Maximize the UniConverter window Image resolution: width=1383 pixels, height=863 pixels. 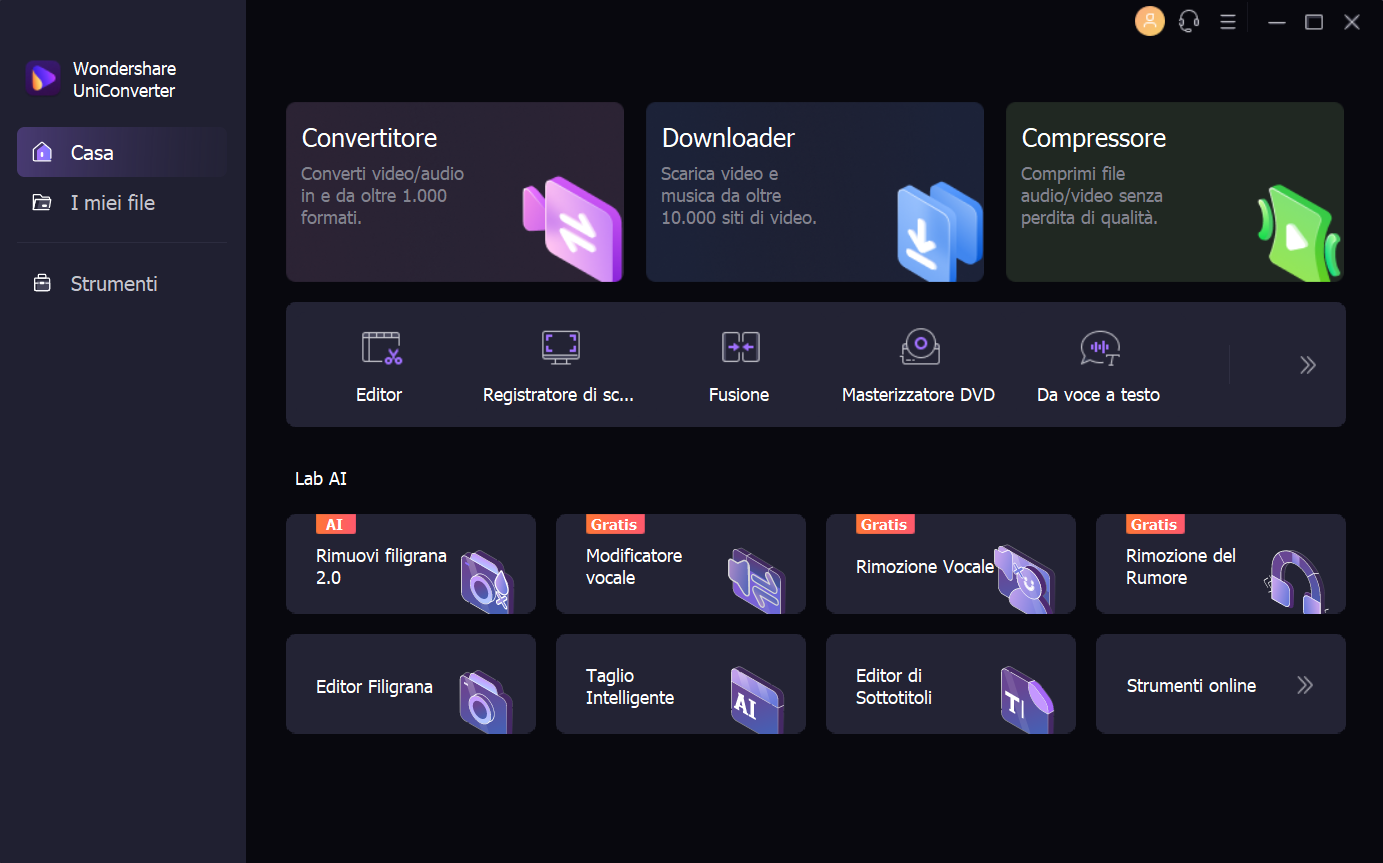(x=1314, y=22)
